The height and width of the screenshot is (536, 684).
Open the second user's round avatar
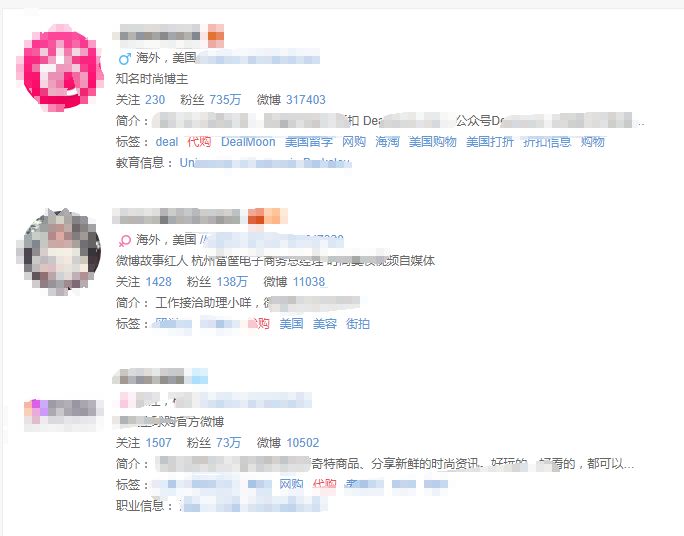tap(60, 252)
